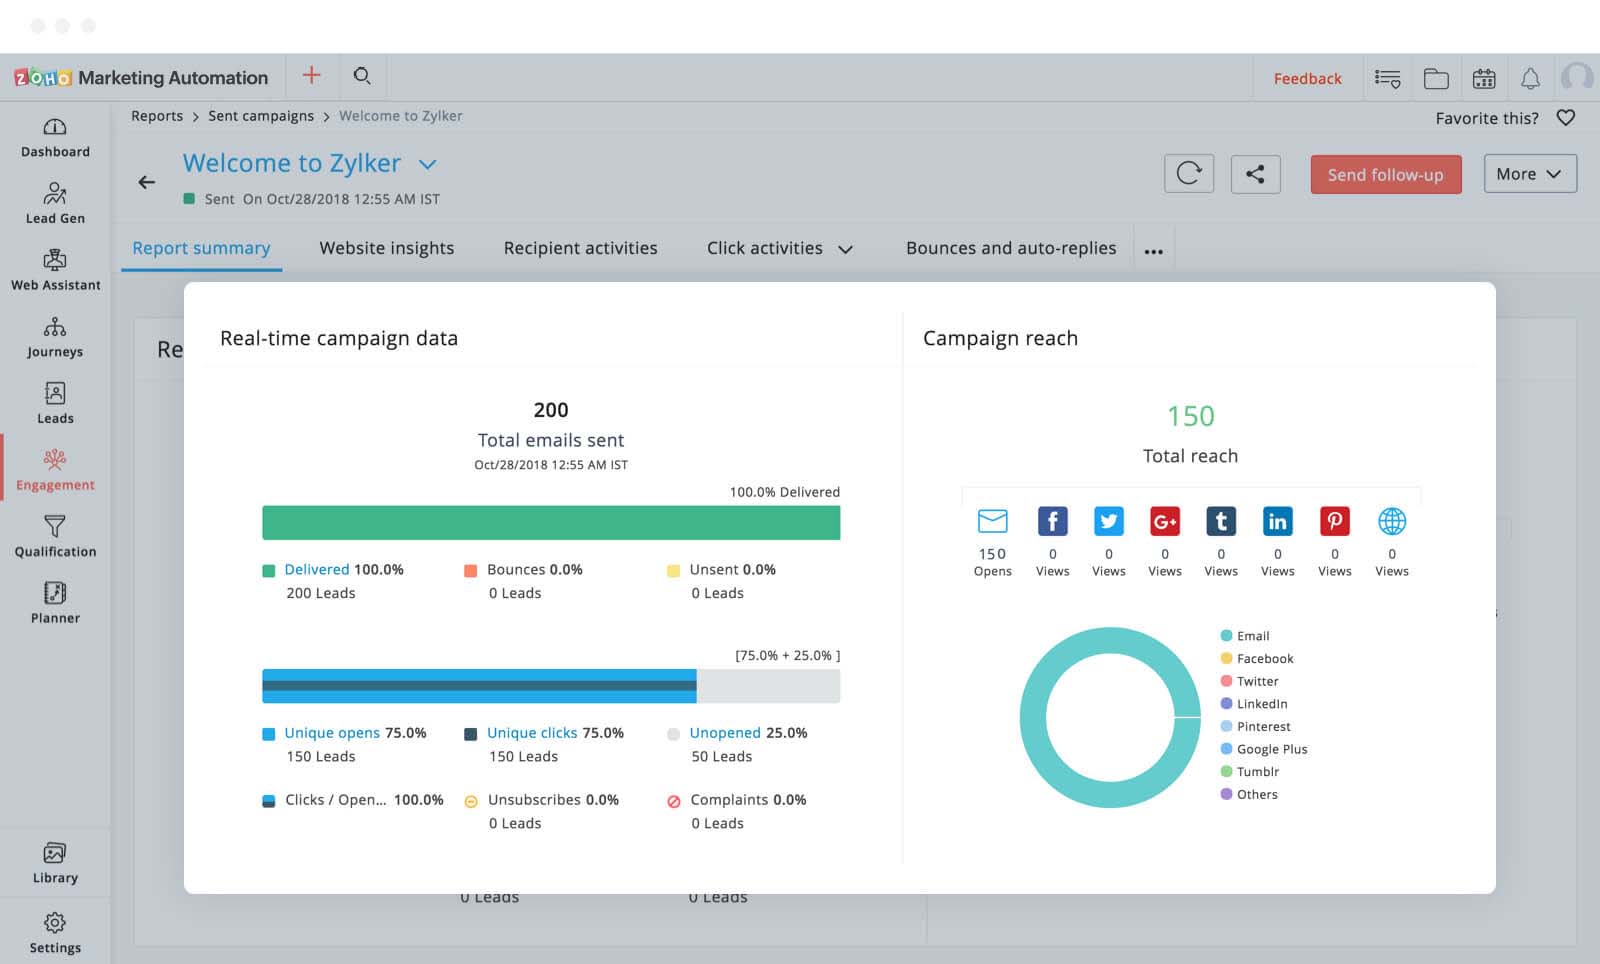Image resolution: width=1600 pixels, height=964 pixels.
Task: Toggle the Facebook legend entry
Action: pos(1264,658)
